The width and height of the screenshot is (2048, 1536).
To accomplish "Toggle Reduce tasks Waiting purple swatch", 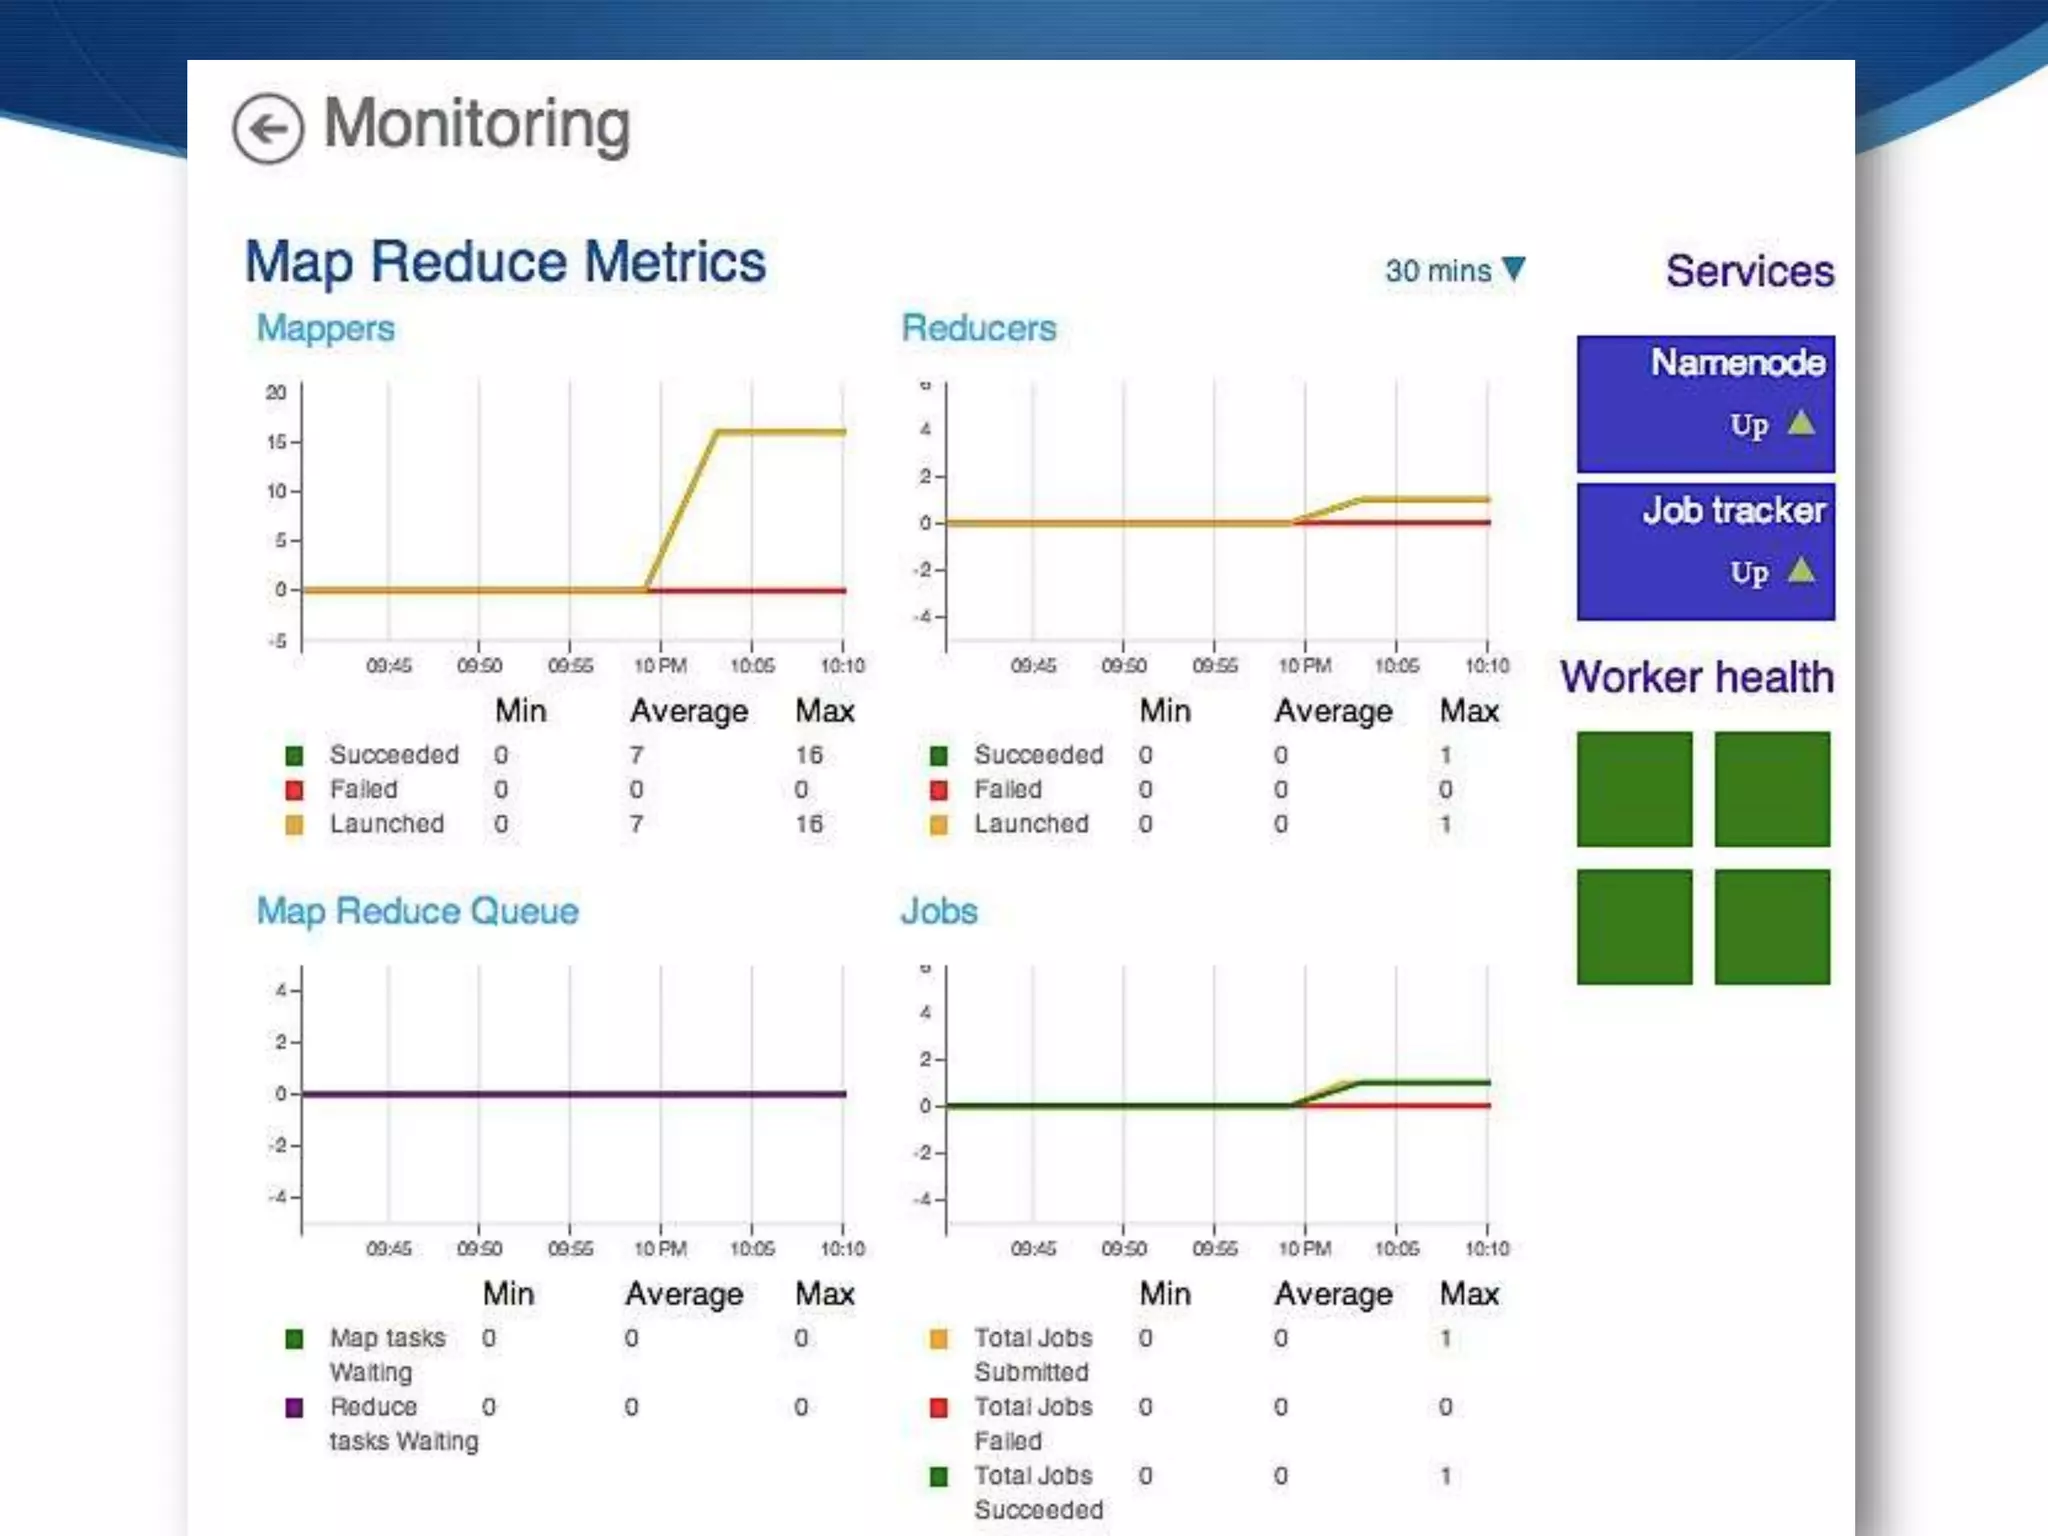I will point(294,1408).
